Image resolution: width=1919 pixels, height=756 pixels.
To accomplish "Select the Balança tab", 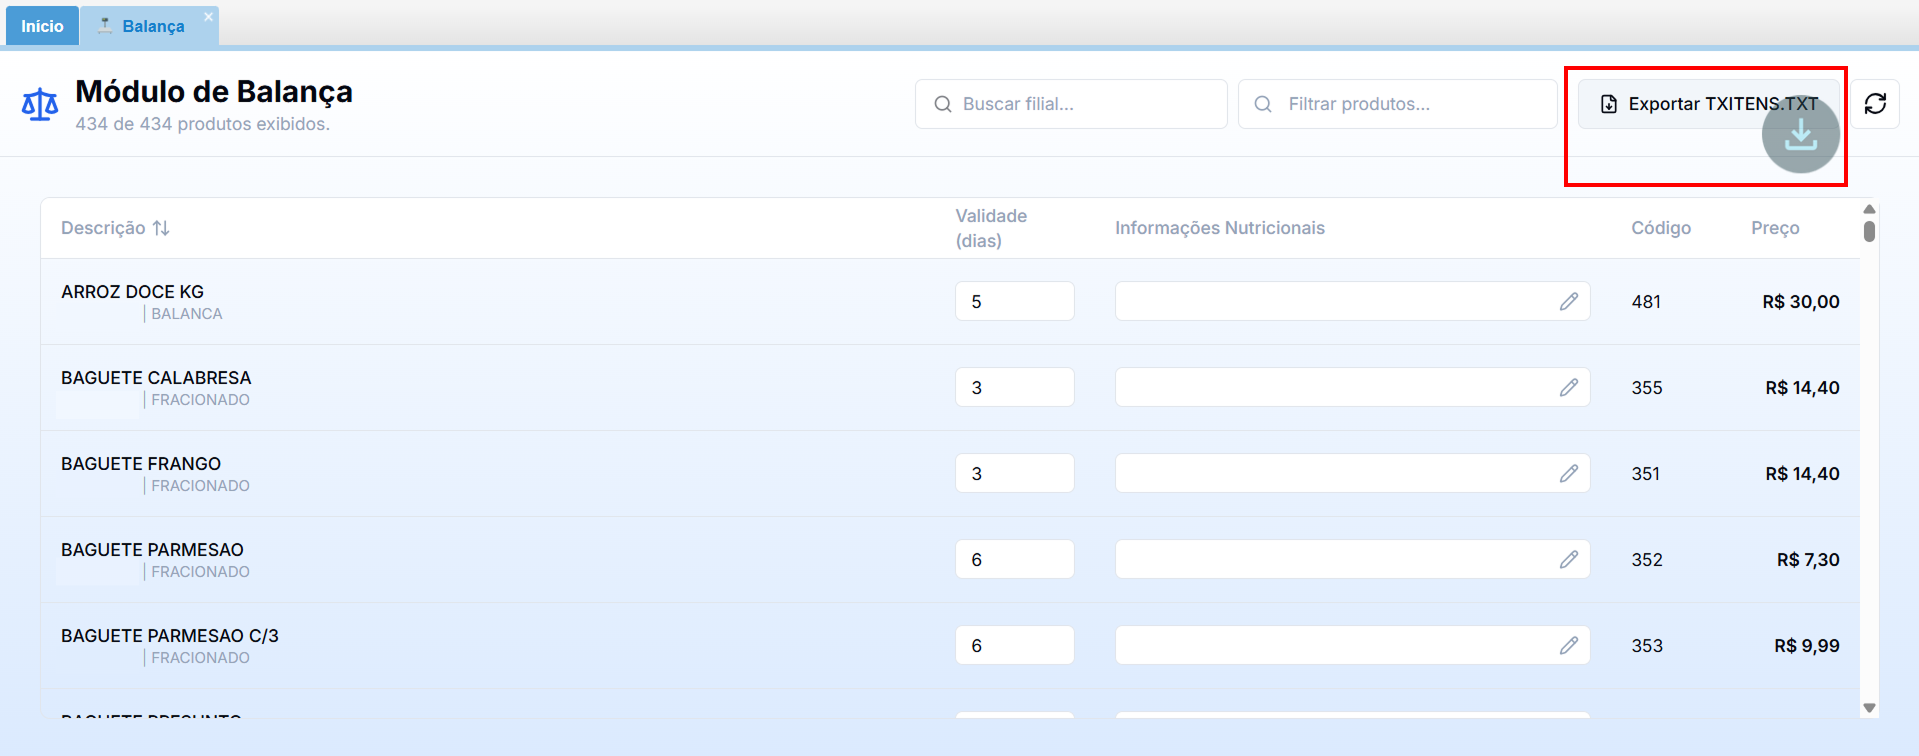I will 152,26.
